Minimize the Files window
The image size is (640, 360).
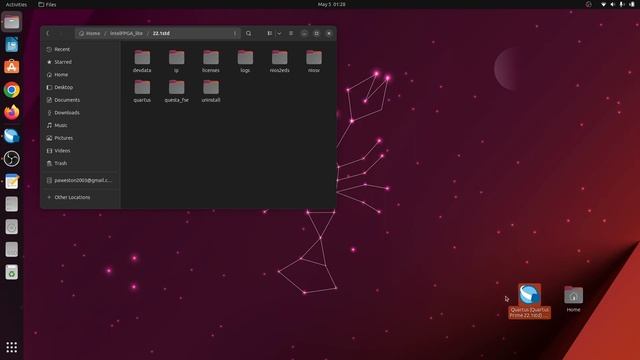tap(304, 33)
